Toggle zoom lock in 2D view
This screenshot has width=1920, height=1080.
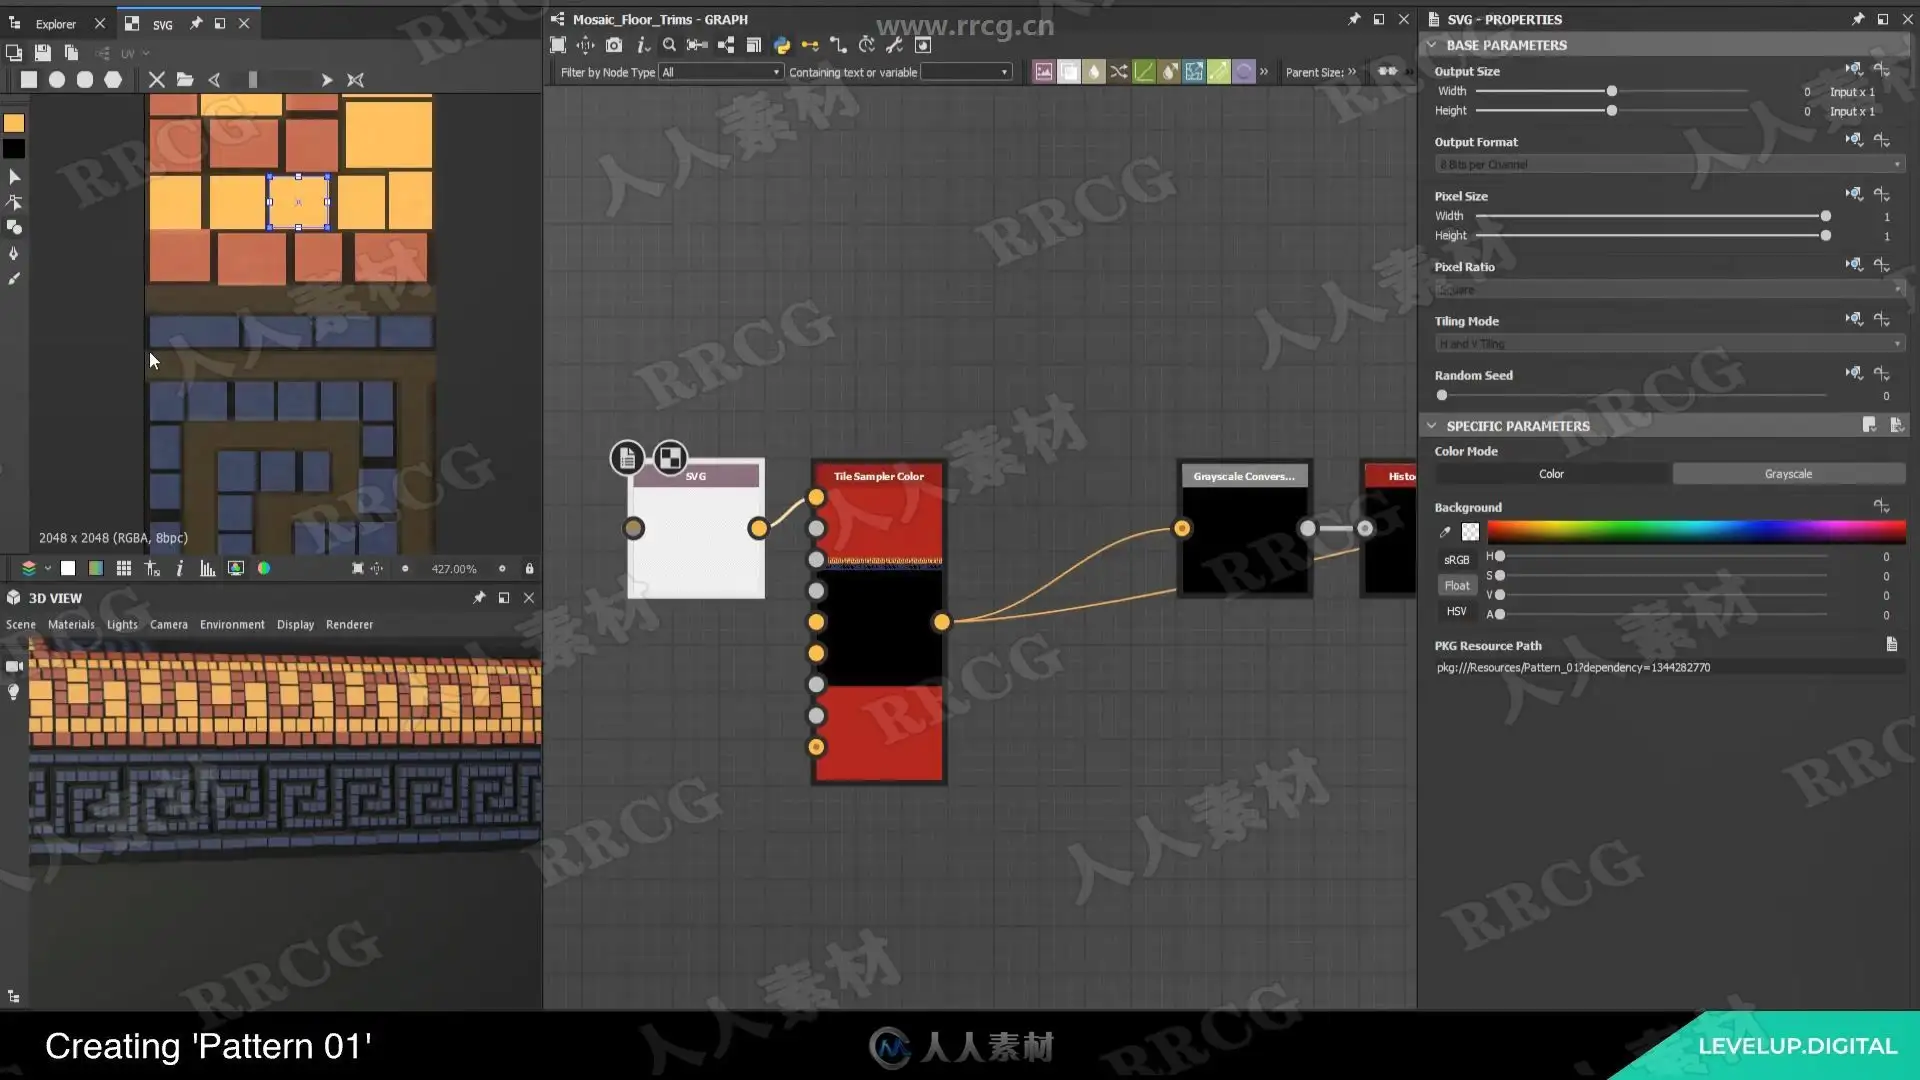(x=530, y=568)
